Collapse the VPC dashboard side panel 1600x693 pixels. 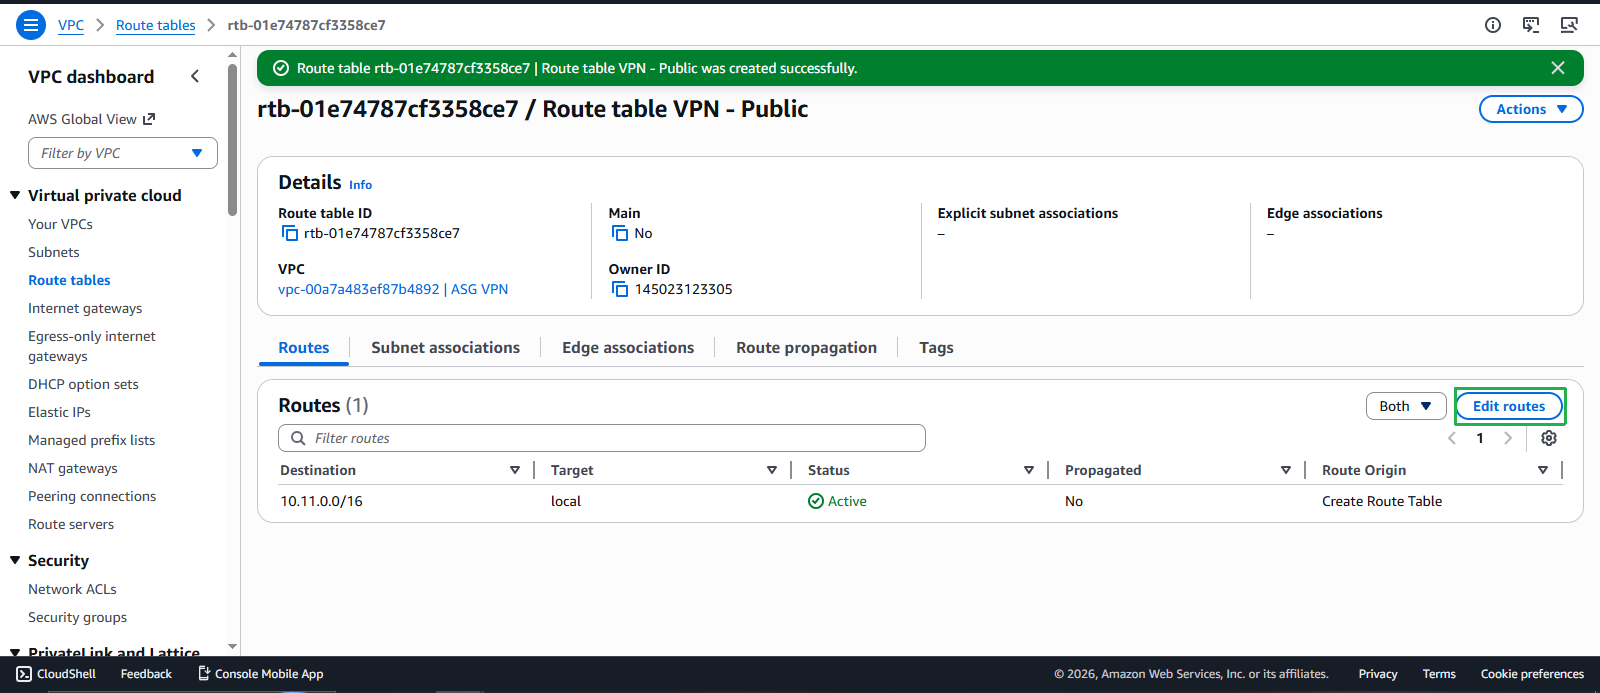tap(195, 76)
